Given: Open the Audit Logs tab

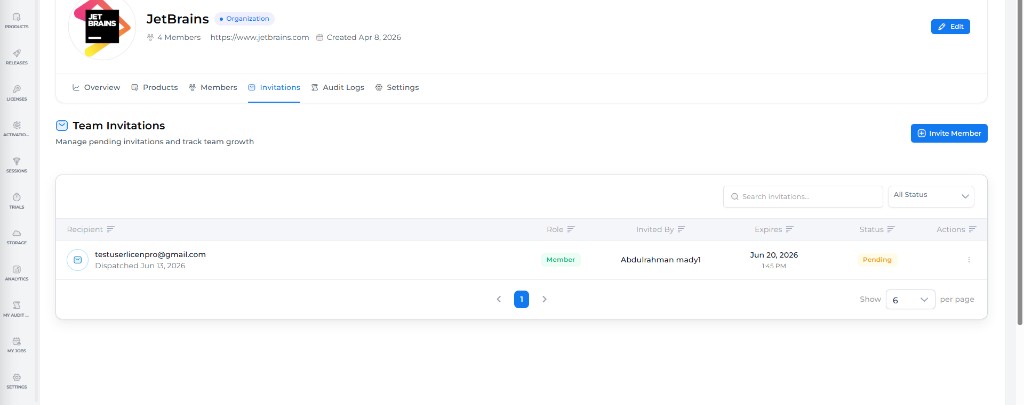Looking at the screenshot, I should click(338, 88).
